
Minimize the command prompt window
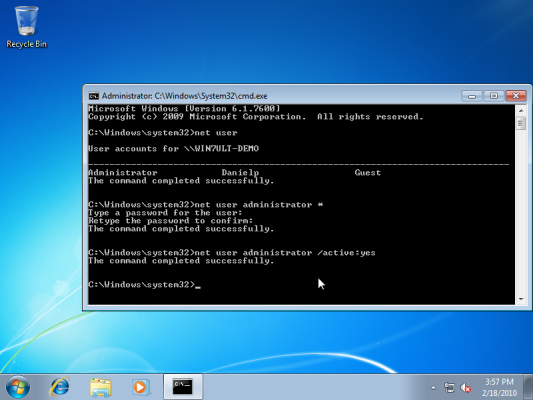(472, 96)
